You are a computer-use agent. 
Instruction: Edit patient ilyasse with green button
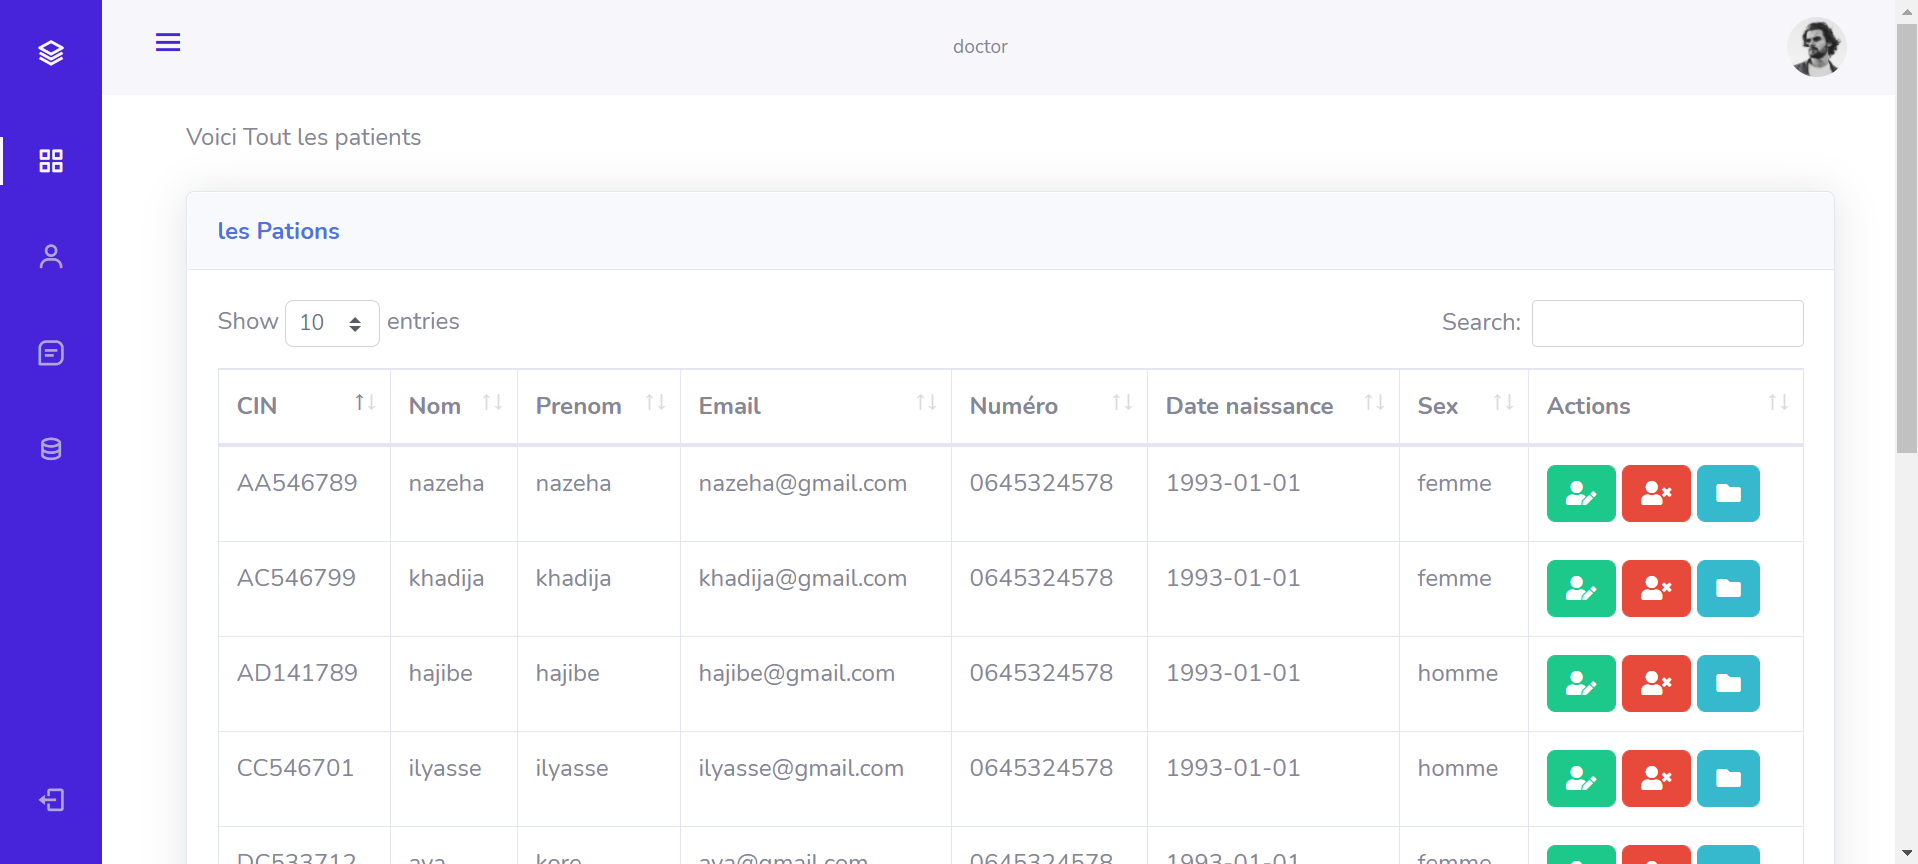pyautogui.click(x=1581, y=779)
